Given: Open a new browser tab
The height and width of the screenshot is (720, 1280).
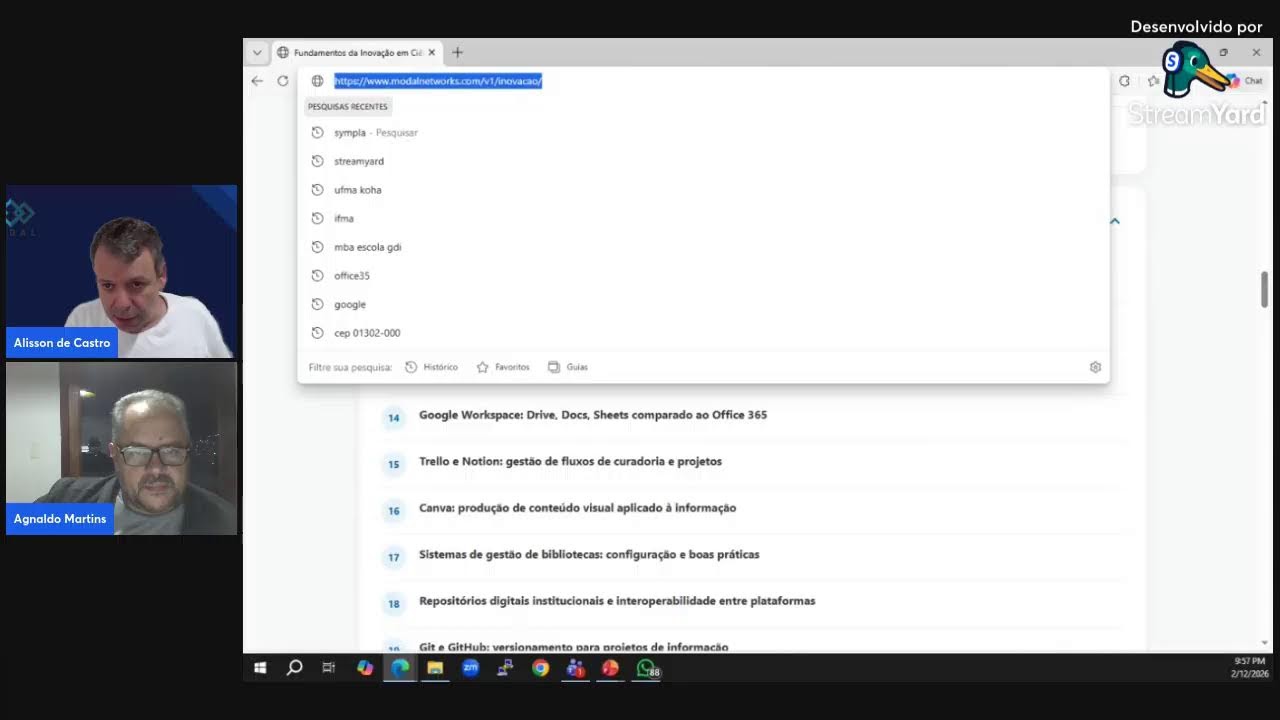Looking at the screenshot, I should point(457,52).
